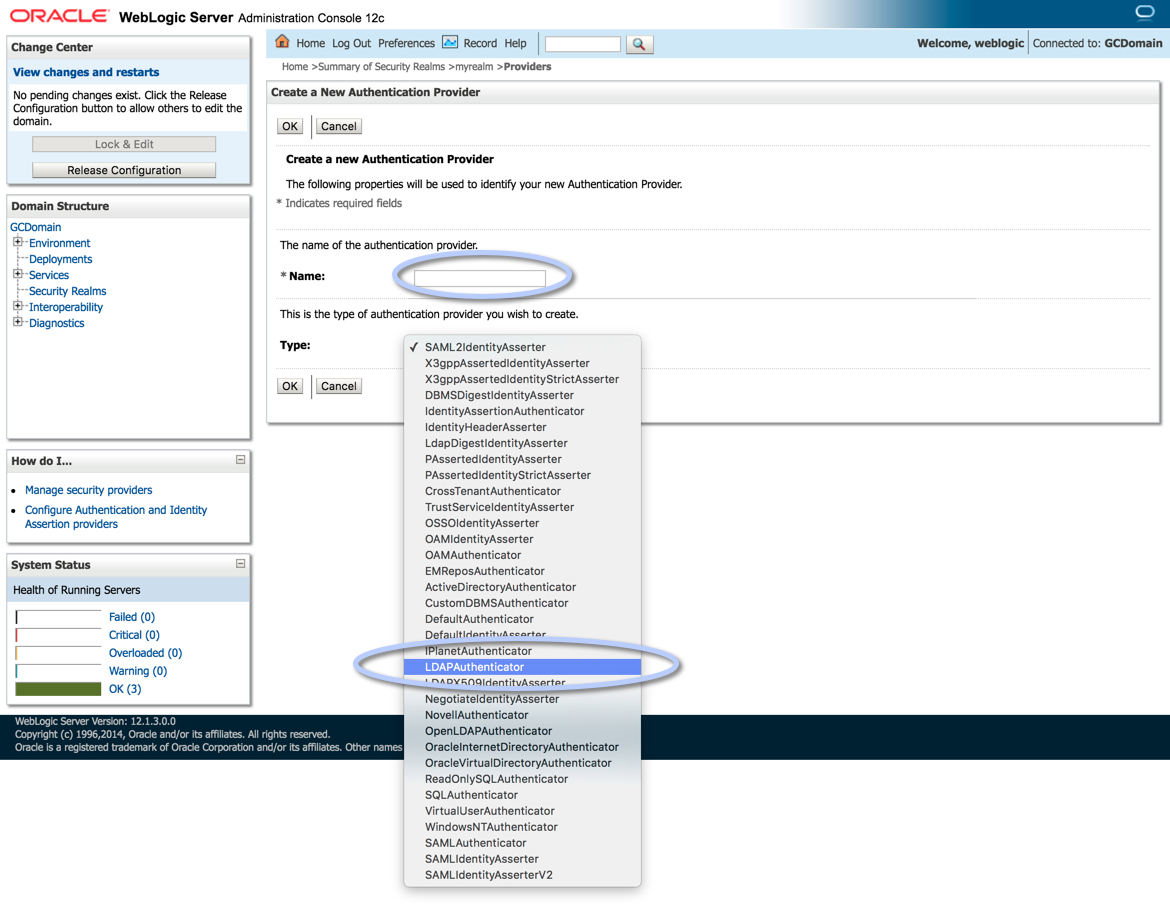Click the Record chart icon
Screen dimensions: 1170x919
(x=450, y=43)
